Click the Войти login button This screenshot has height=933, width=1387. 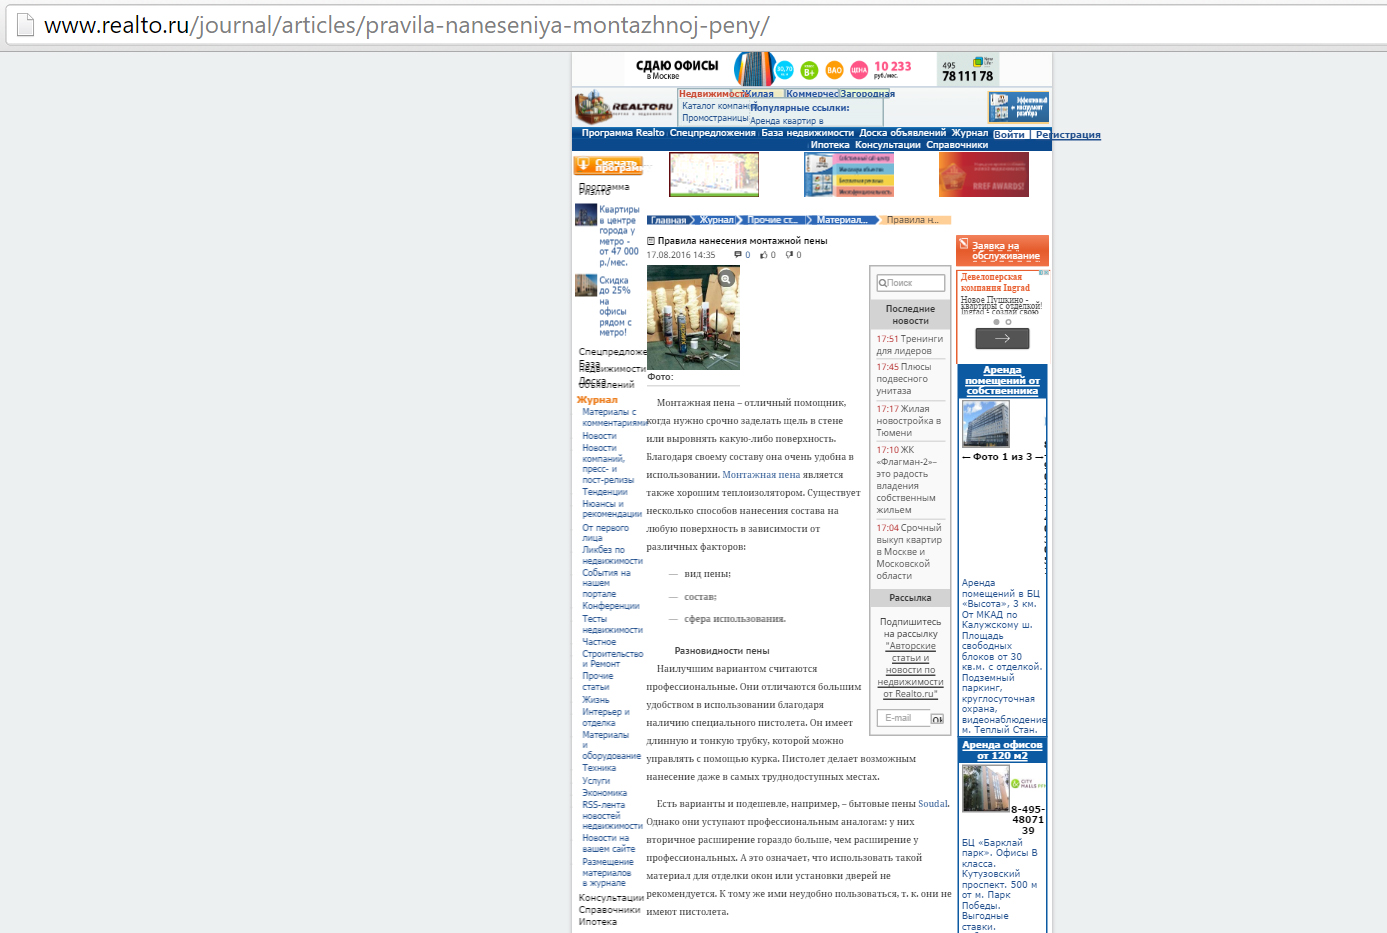[1010, 134]
